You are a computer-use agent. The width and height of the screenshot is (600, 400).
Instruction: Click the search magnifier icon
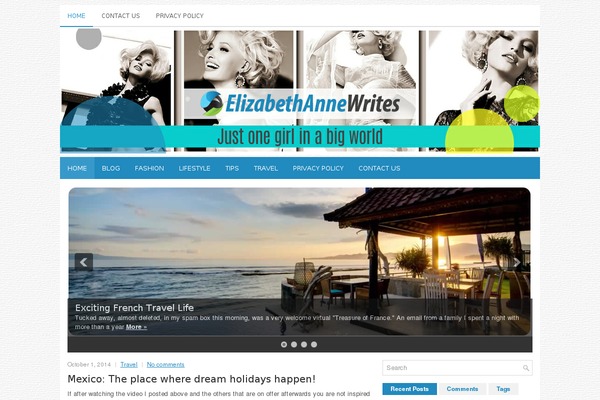click(526, 368)
